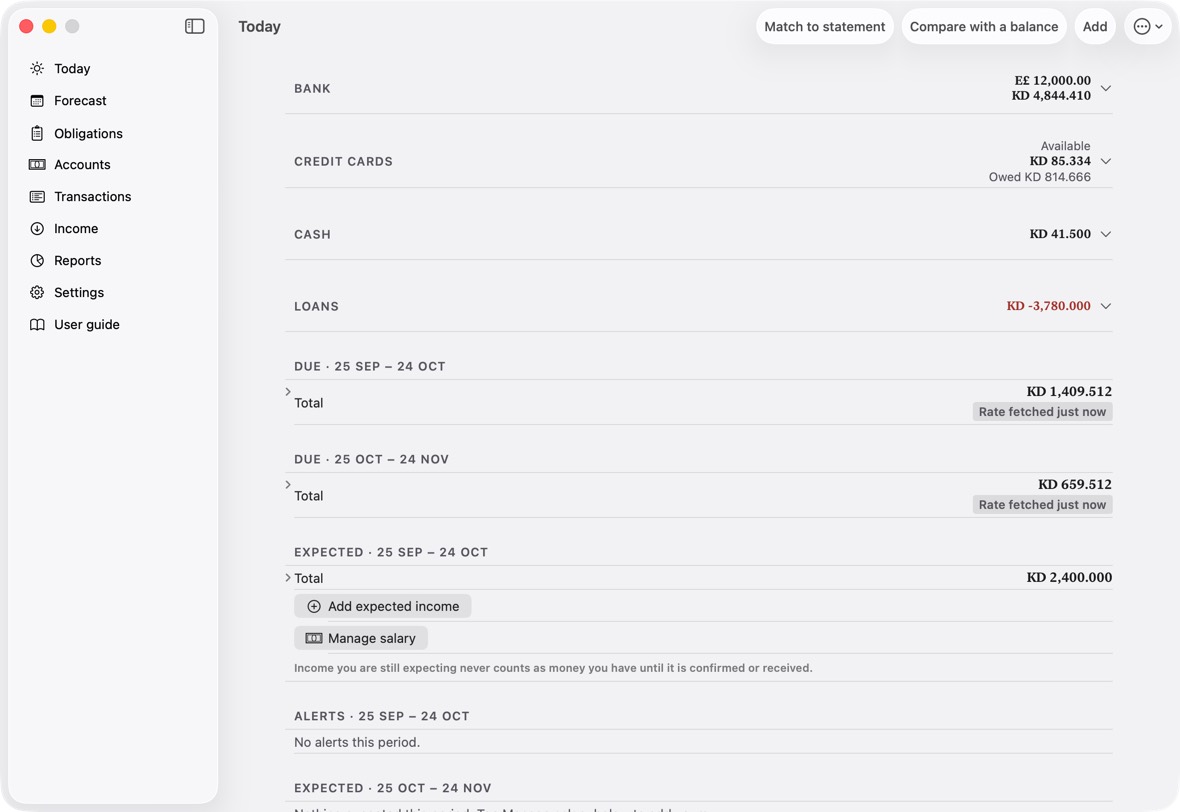The width and height of the screenshot is (1180, 812).
Task: Expand the Credit Cards section chevron
Action: (1105, 161)
